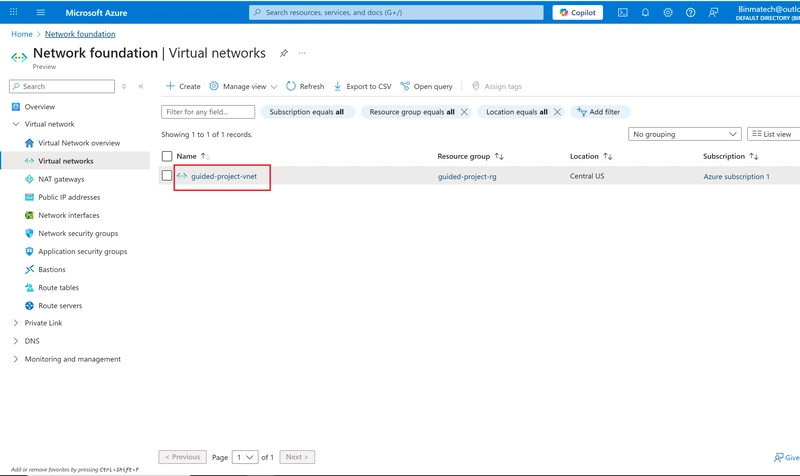Image resolution: width=800 pixels, height=476 pixels.
Task: Open Route tables menu item
Action: [x=59, y=288]
